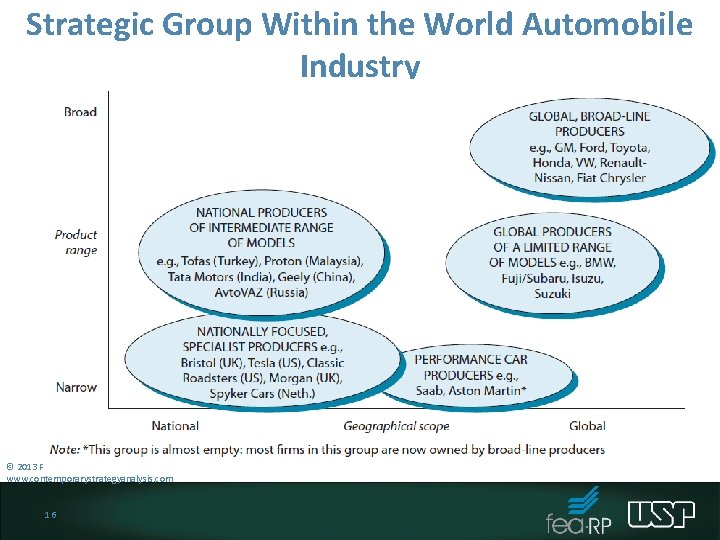
Task: Click the '© 2013' copyright text
Action: [25, 467]
